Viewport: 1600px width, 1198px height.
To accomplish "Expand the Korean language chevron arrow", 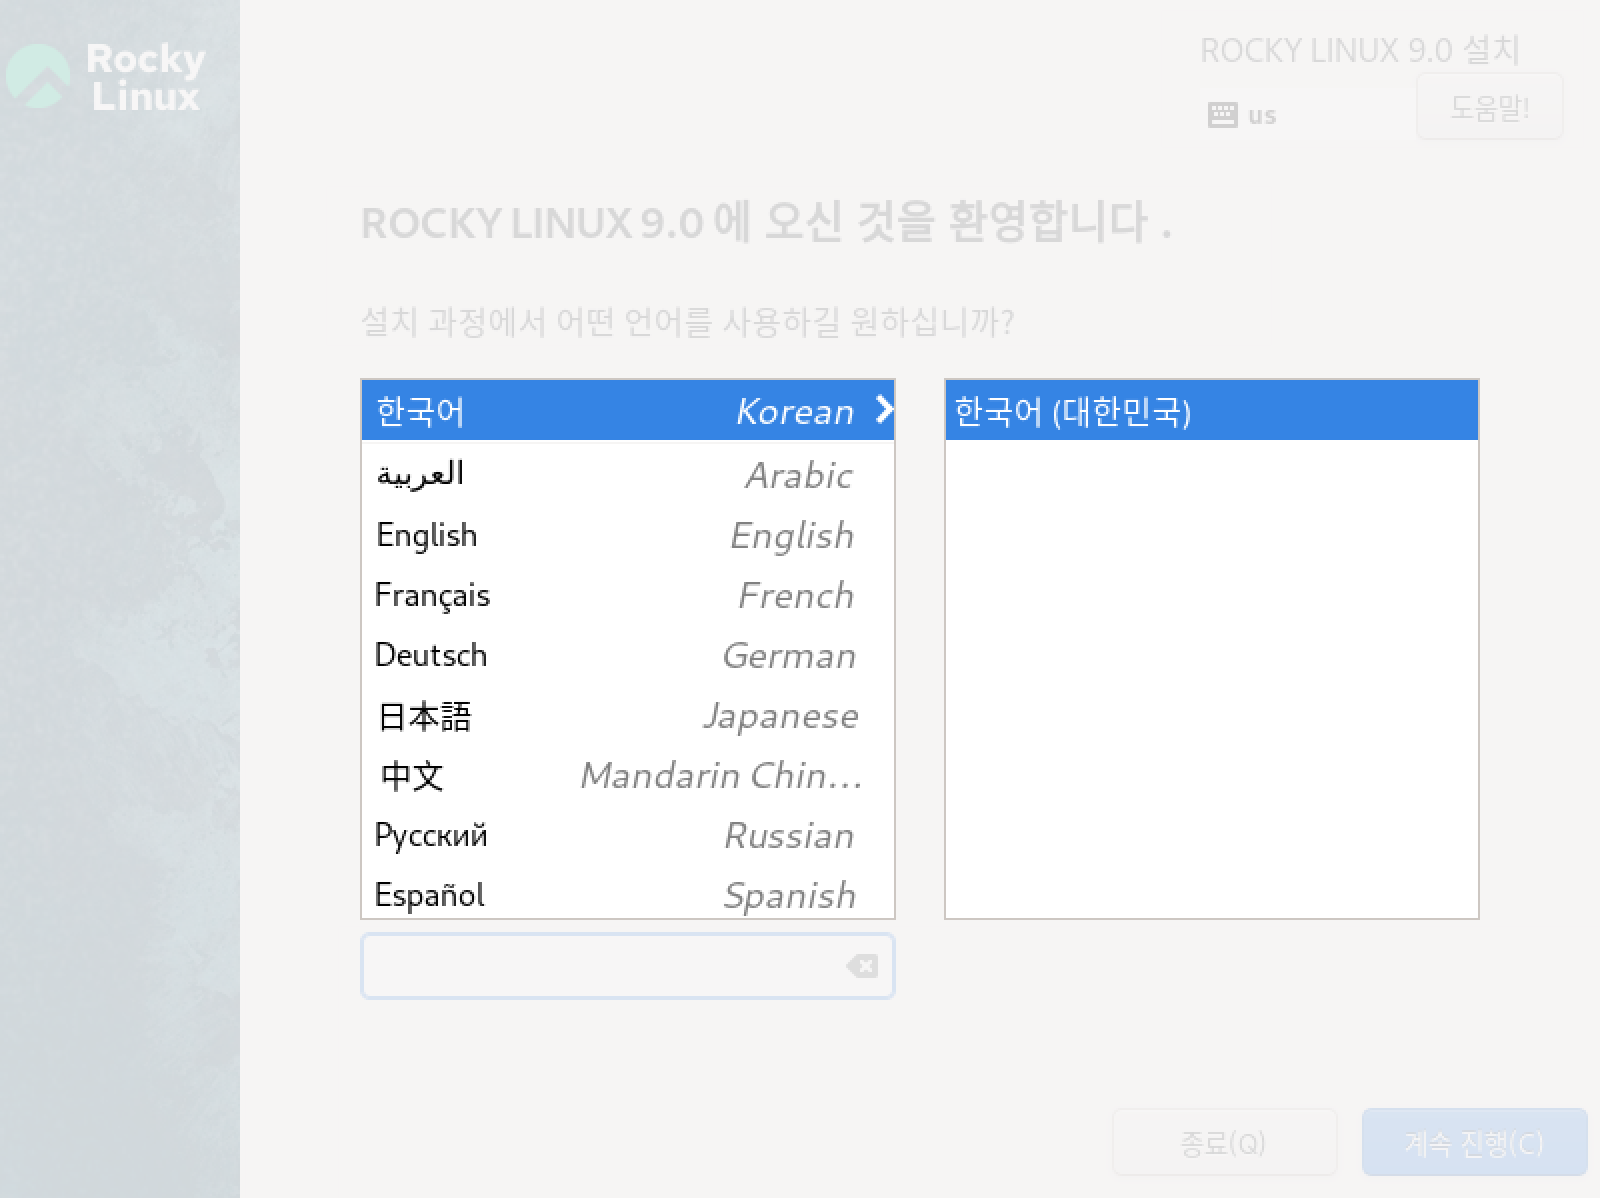I will (x=883, y=409).
